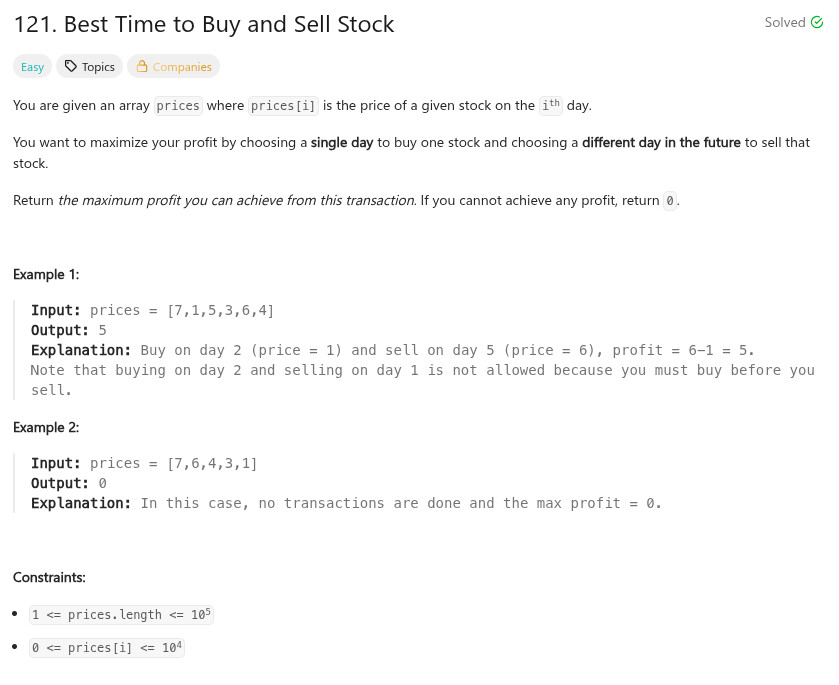
Task: Open the Topics tag list
Action: point(89,67)
